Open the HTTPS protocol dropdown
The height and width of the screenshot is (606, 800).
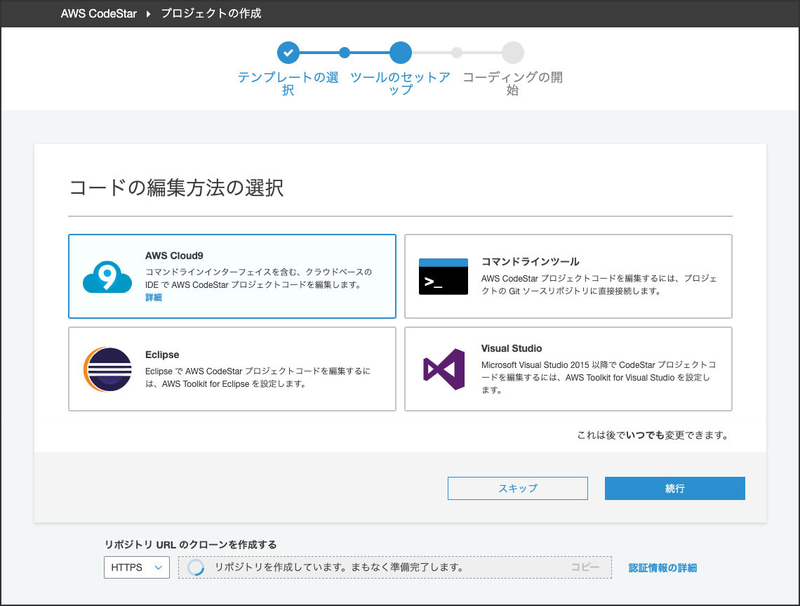point(137,567)
